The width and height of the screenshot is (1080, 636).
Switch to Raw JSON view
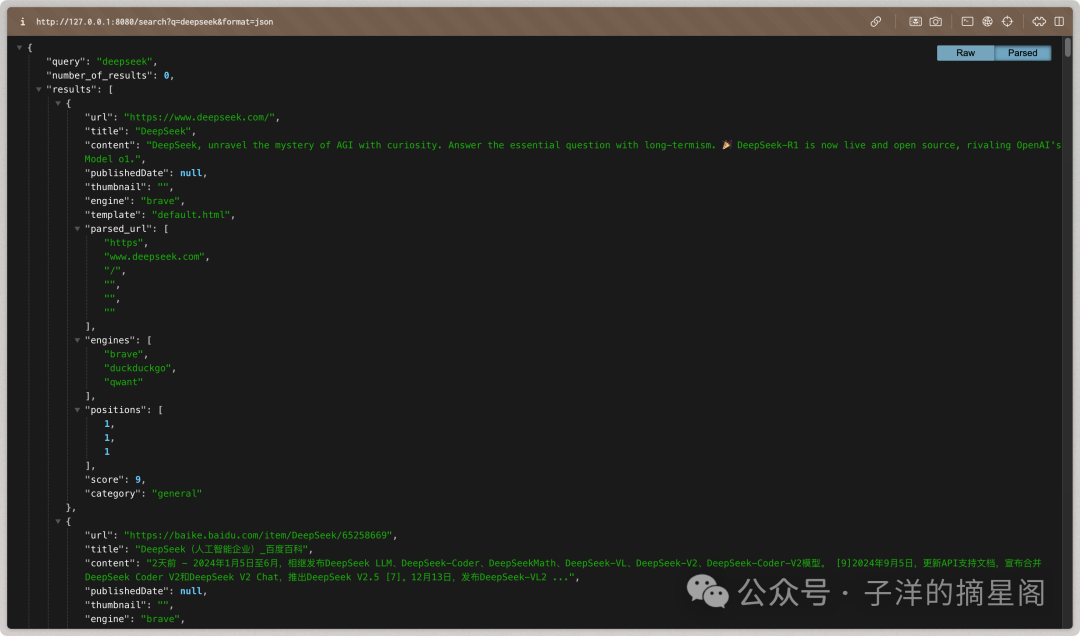click(x=965, y=53)
